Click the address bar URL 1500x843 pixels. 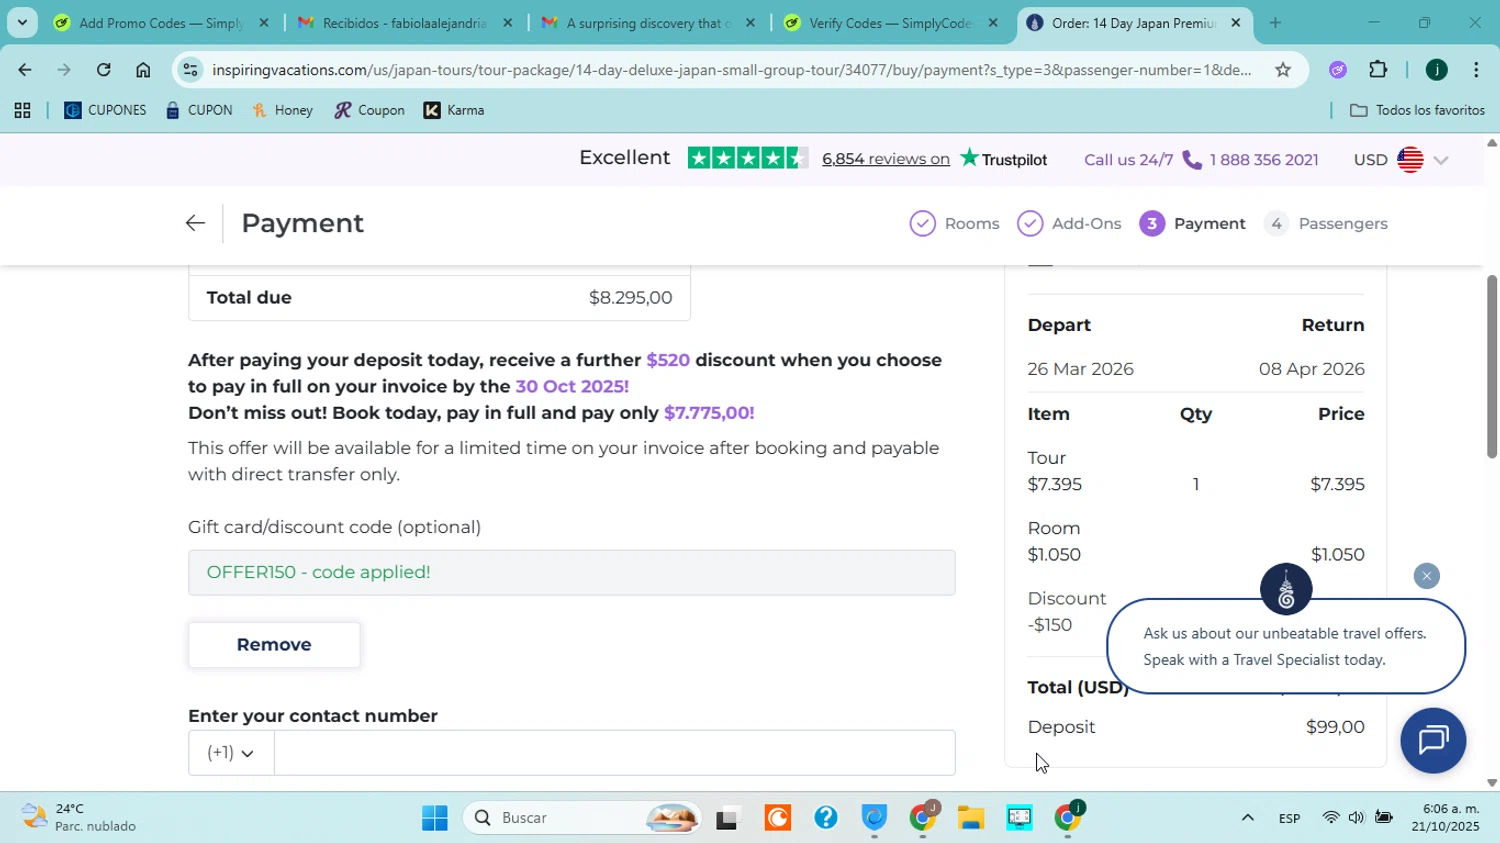click(x=731, y=70)
